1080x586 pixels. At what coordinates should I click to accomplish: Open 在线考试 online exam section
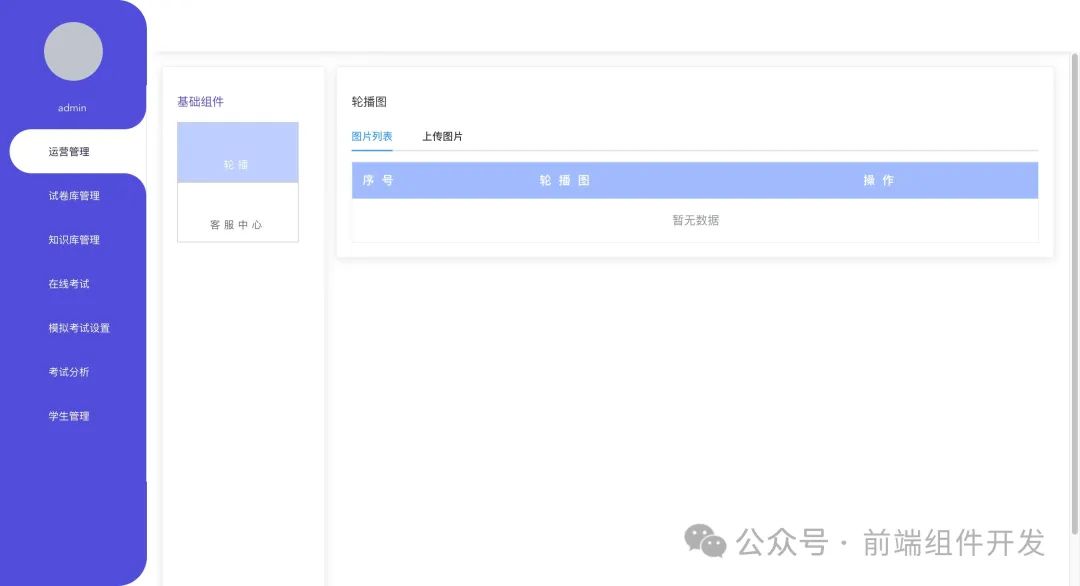[70, 283]
